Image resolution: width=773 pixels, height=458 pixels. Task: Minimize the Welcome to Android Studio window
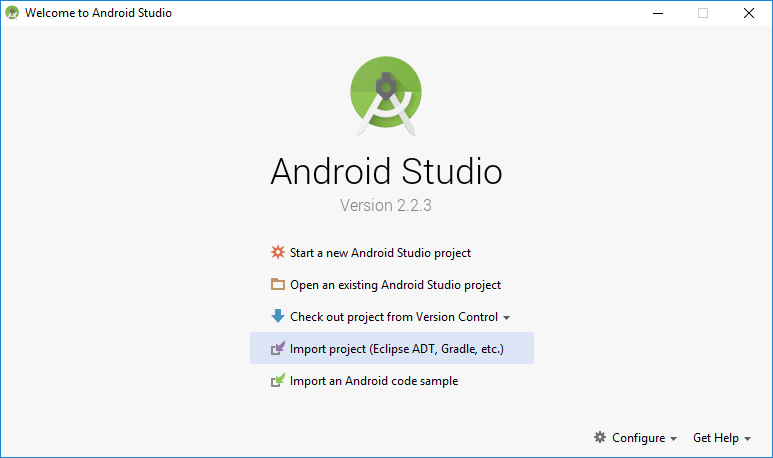[658, 13]
